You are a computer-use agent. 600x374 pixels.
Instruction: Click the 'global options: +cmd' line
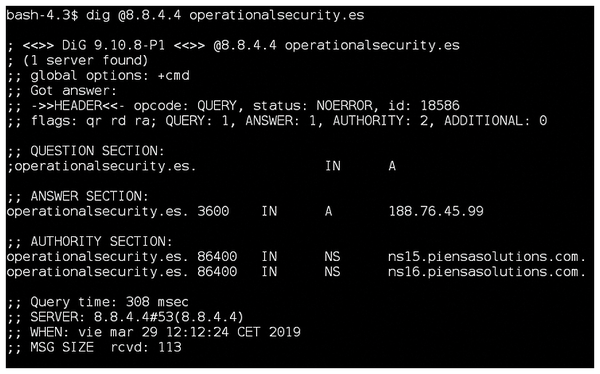tap(98, 76)
